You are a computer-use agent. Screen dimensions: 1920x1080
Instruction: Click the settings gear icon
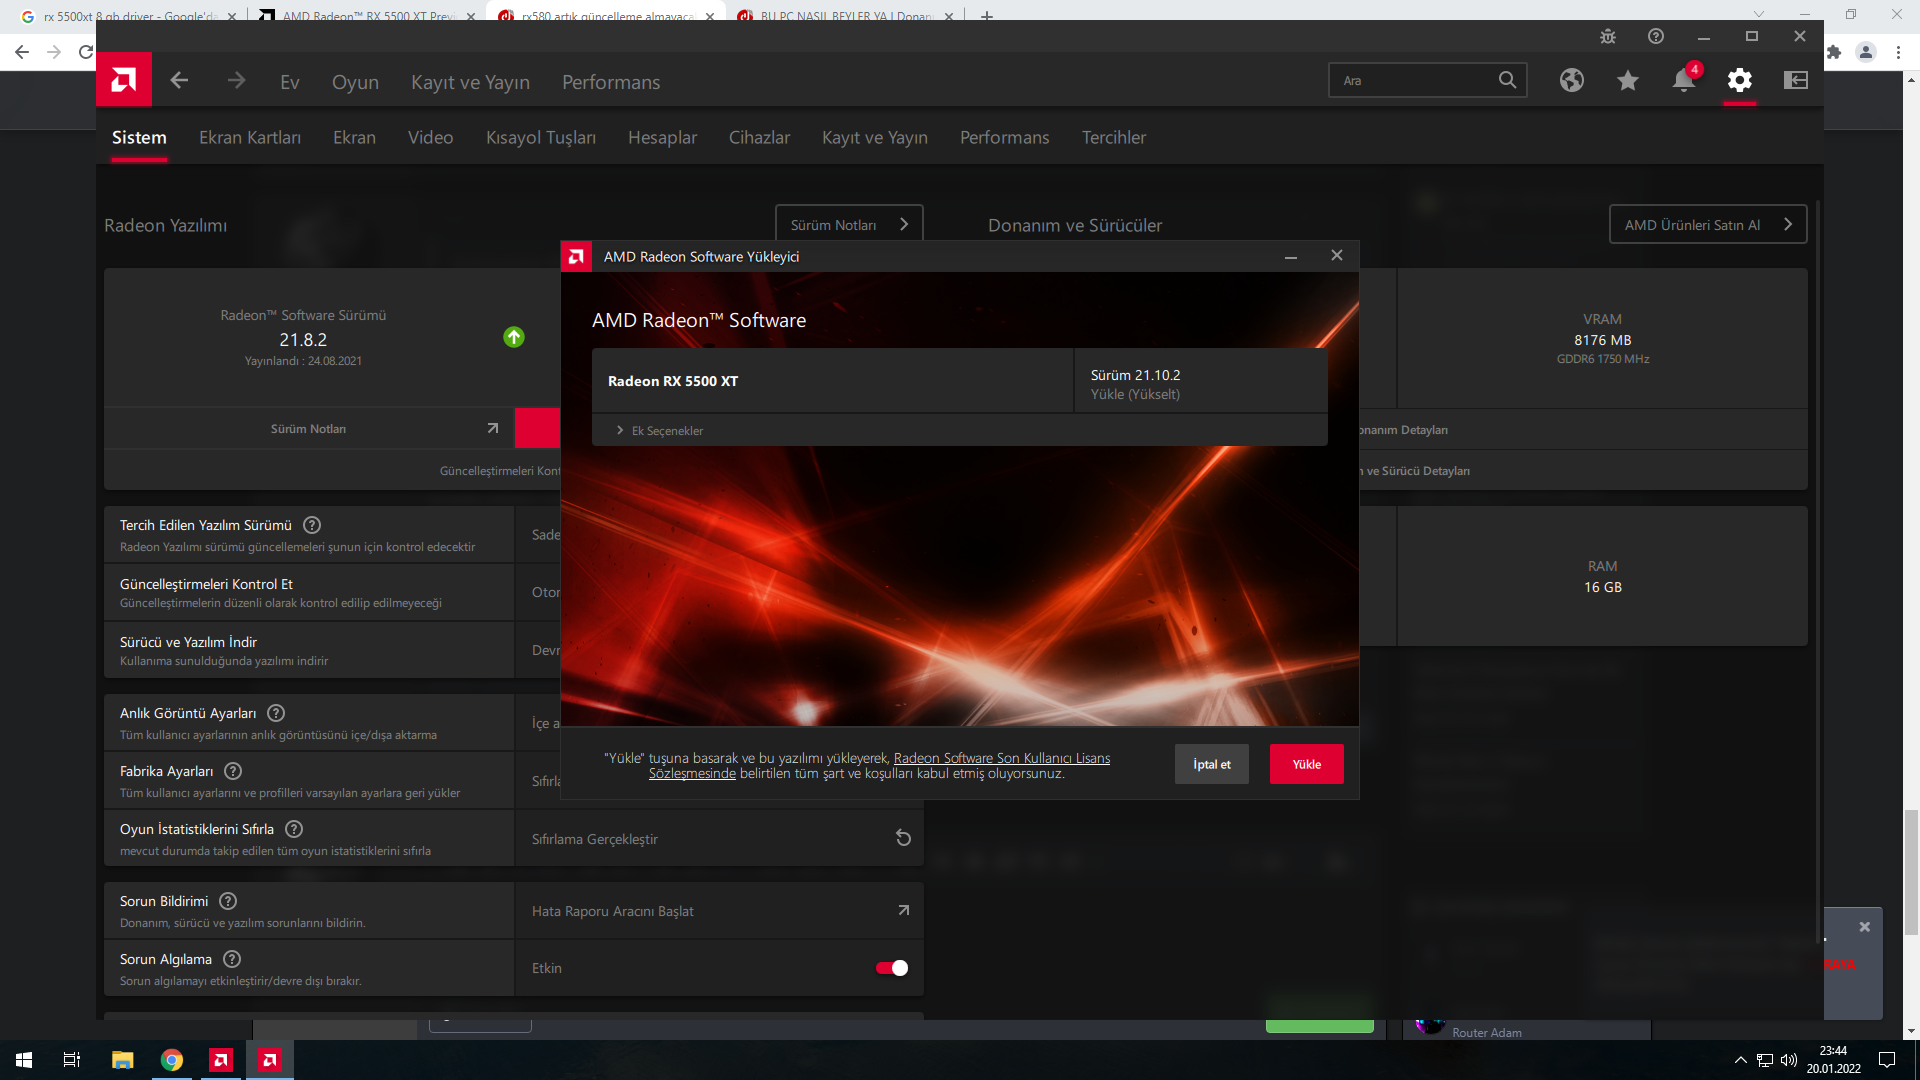pos(1740,80)
